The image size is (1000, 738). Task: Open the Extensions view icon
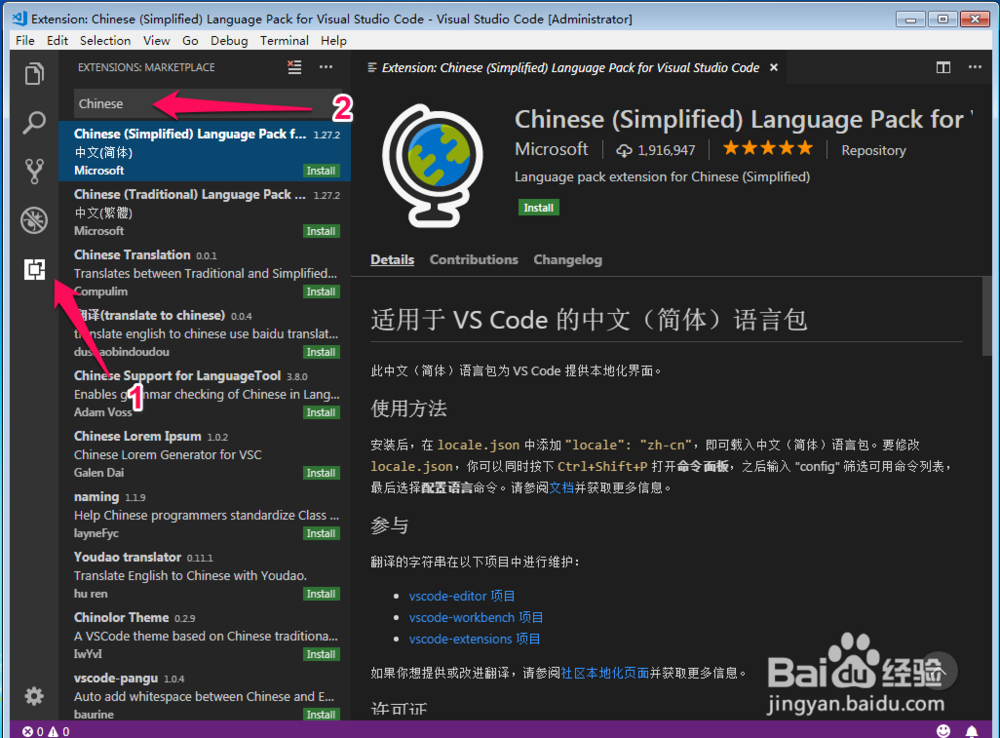tap(34, 269)
